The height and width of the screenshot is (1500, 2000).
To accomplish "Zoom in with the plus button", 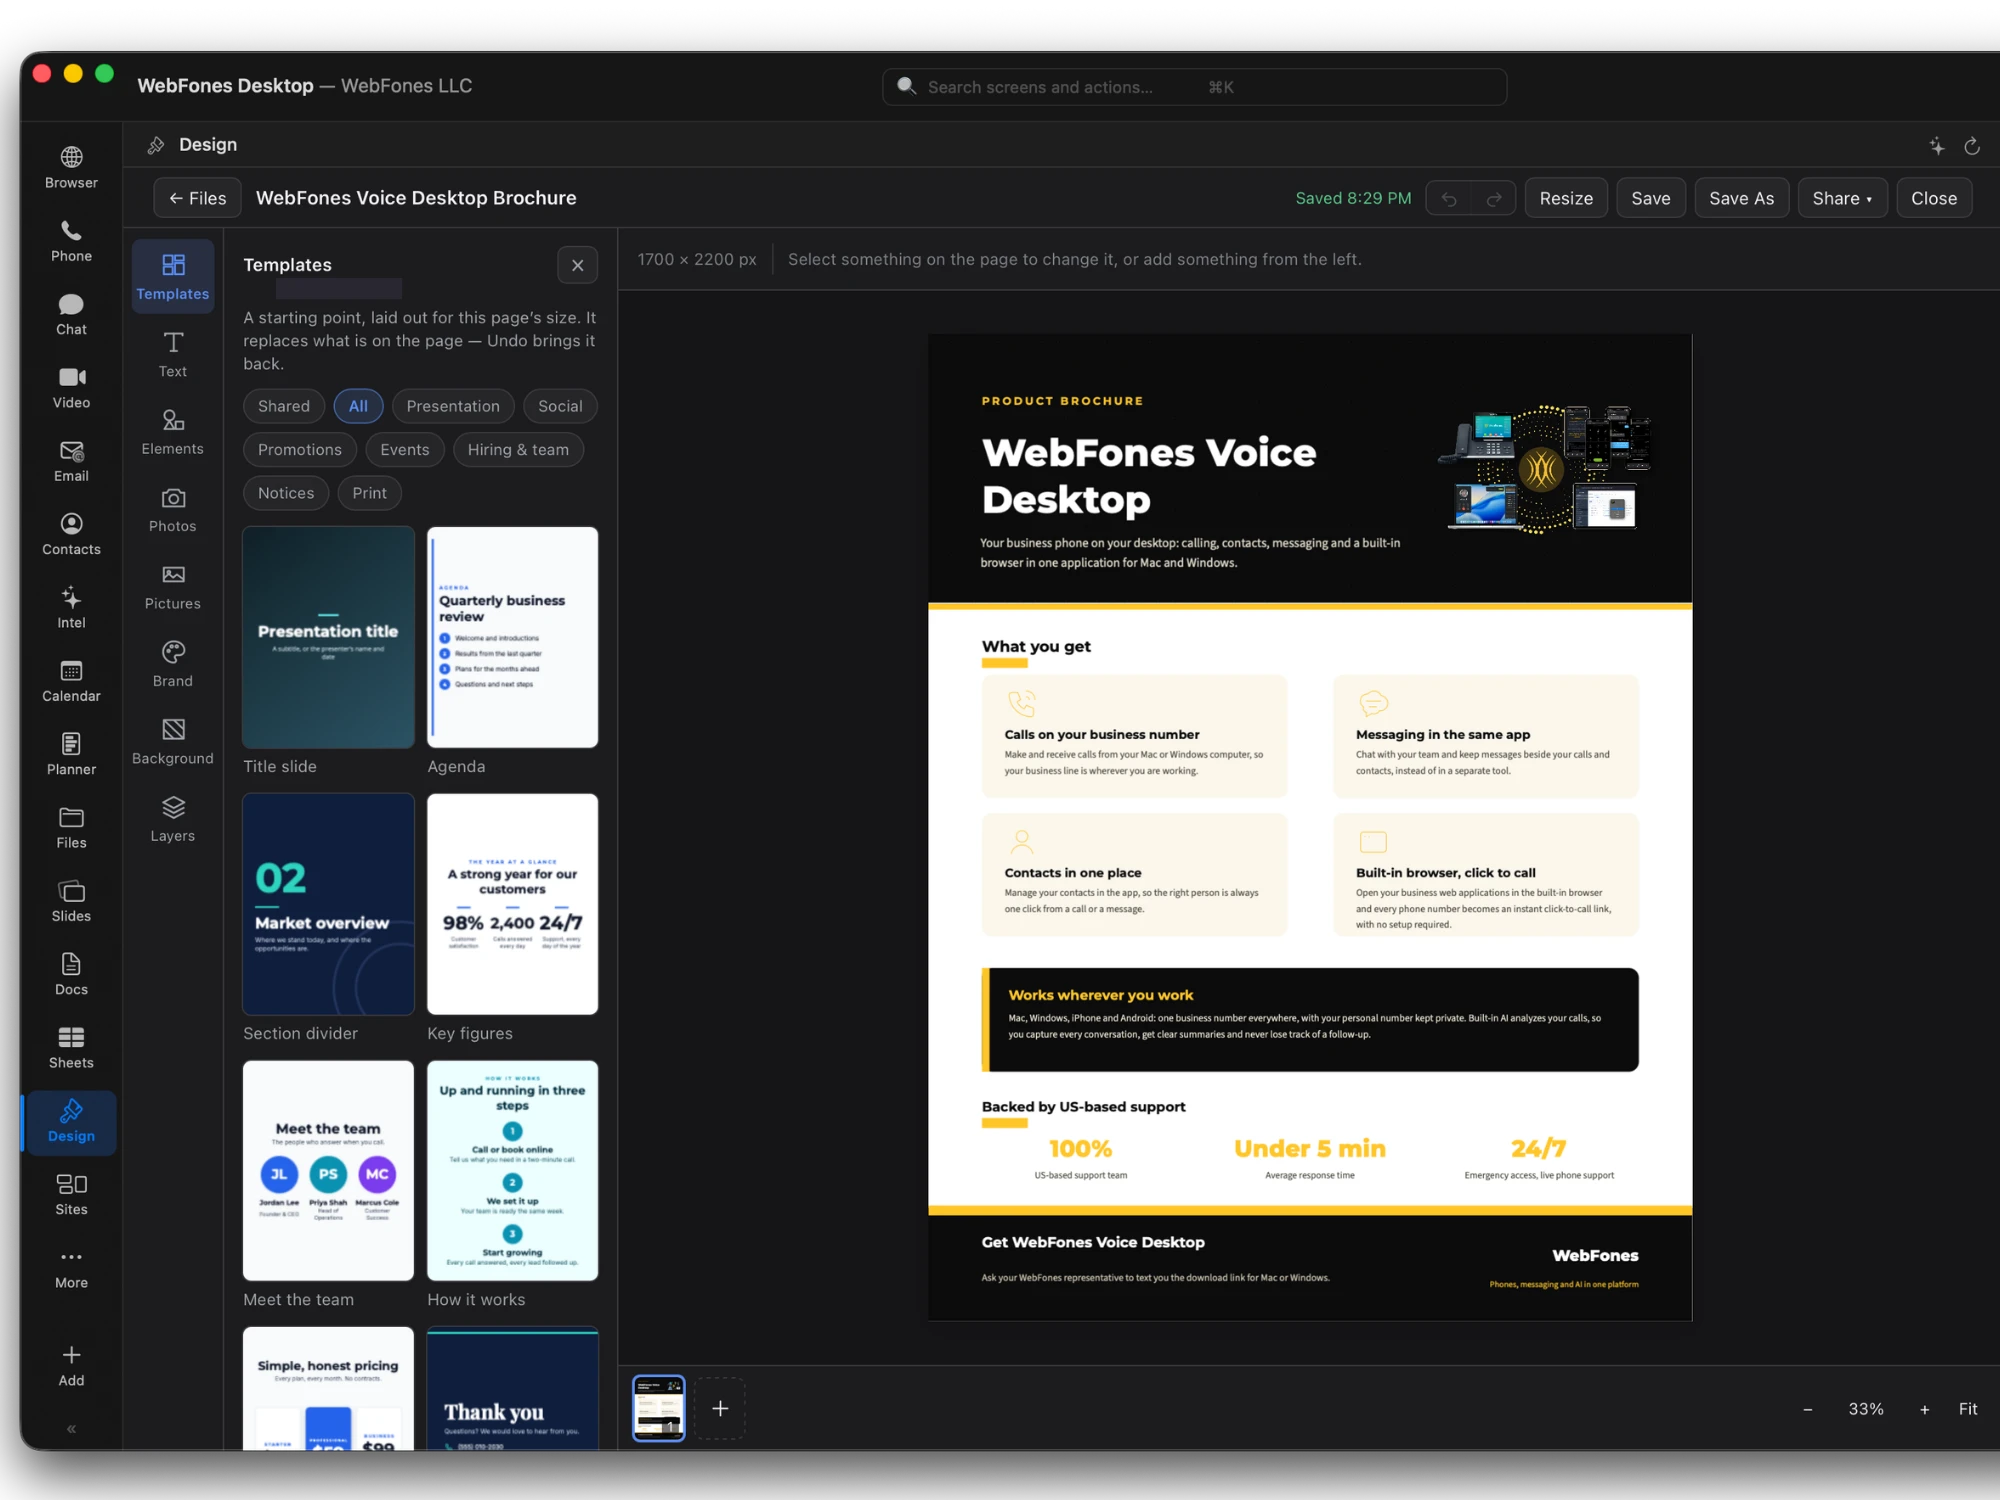I will pos(1924,1409).
